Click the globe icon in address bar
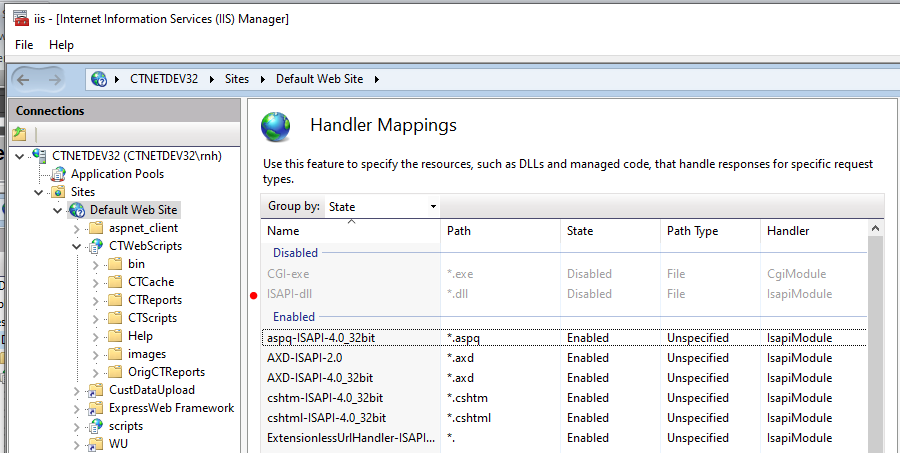Image resolution: width=900 pixels, height=453 pixels. pyautogui.click(x=99, y=79)
